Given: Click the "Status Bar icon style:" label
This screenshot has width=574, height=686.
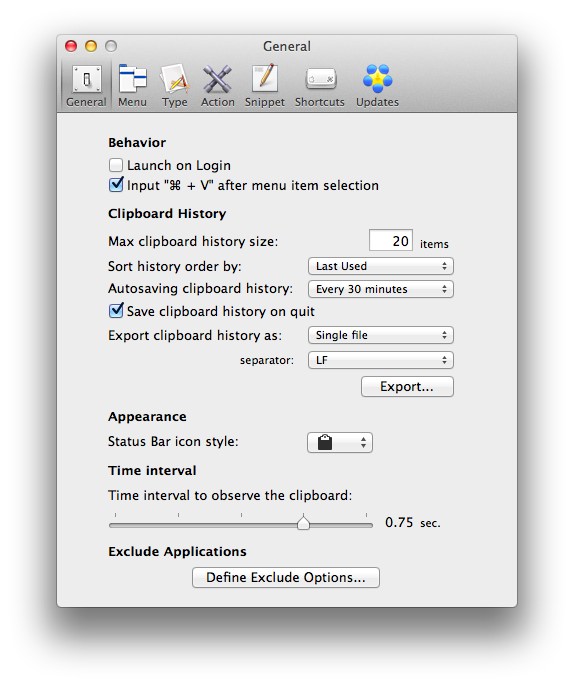Looking at the screenshot, I should (173, 441).
